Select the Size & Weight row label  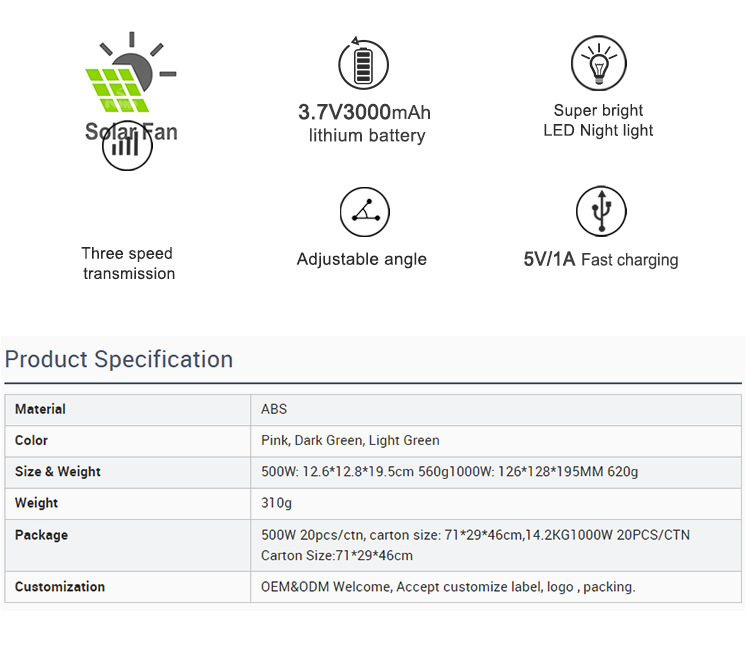pos(58,471)
